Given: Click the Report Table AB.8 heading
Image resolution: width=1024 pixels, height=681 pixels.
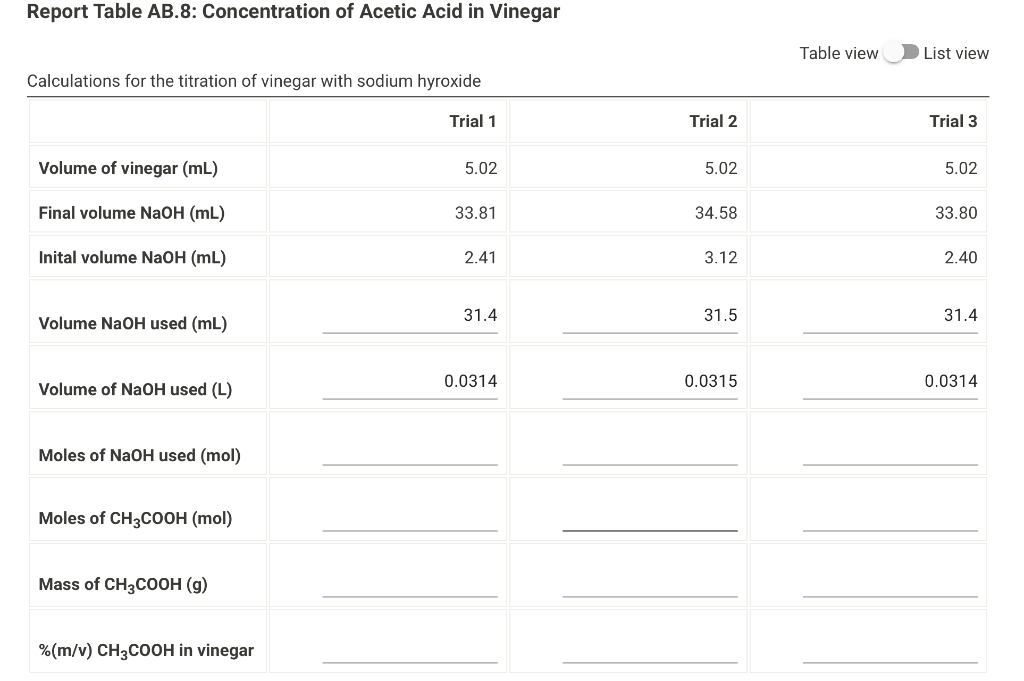Looking at the screenshot, I should click(294, 12).
